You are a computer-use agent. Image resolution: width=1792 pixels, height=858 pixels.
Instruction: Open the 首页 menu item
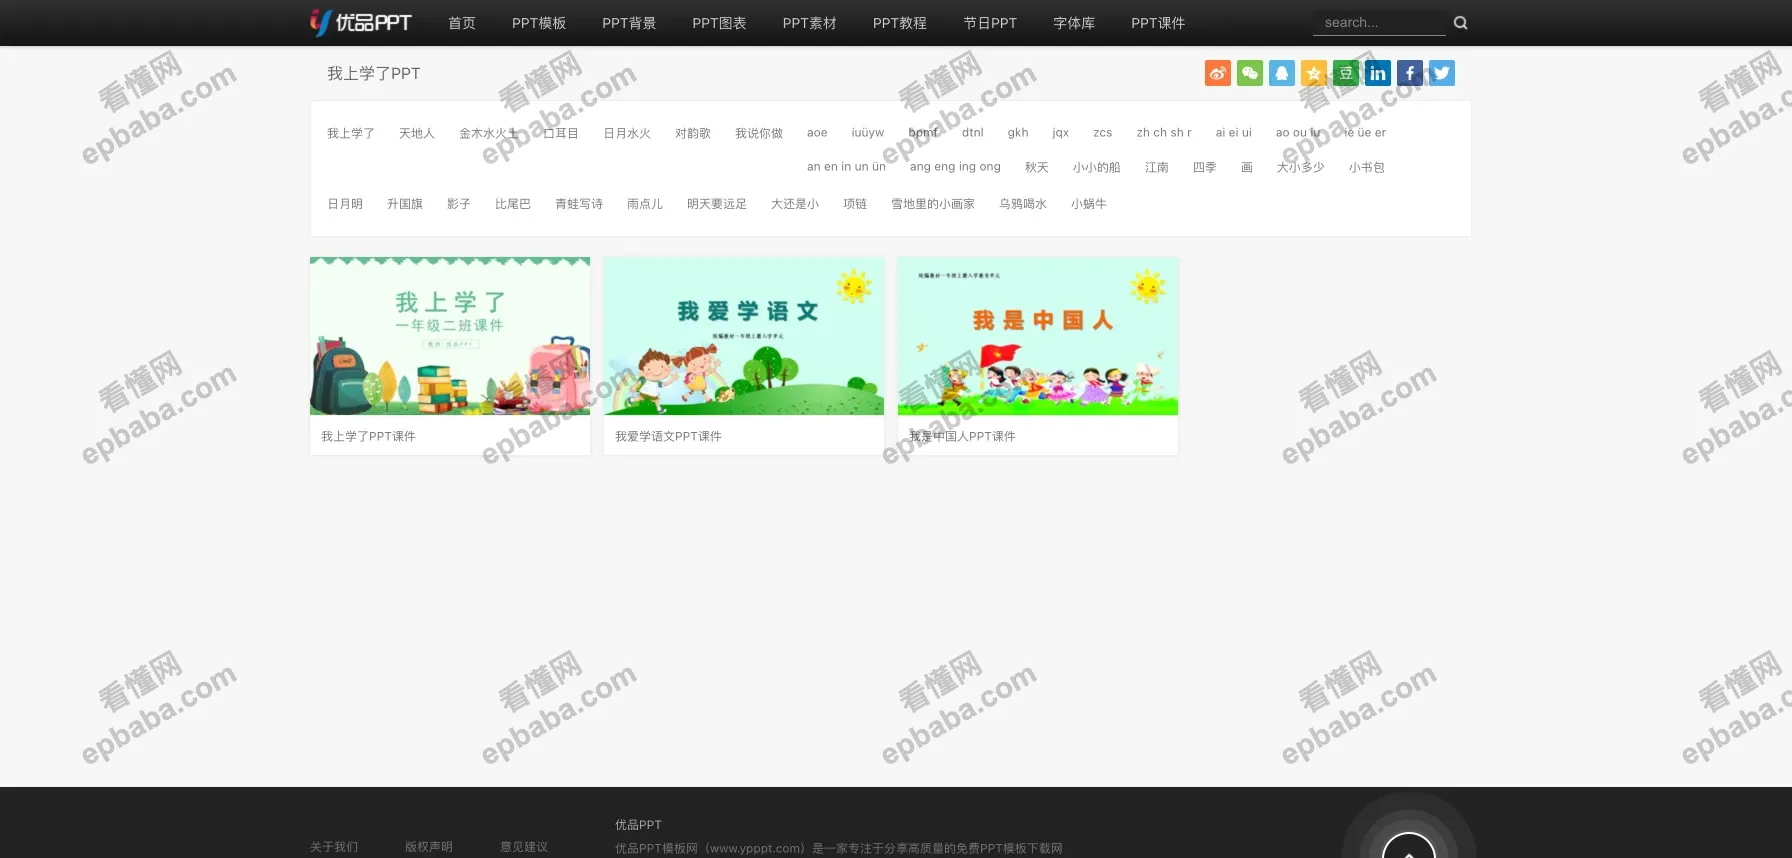click(462, 23)
